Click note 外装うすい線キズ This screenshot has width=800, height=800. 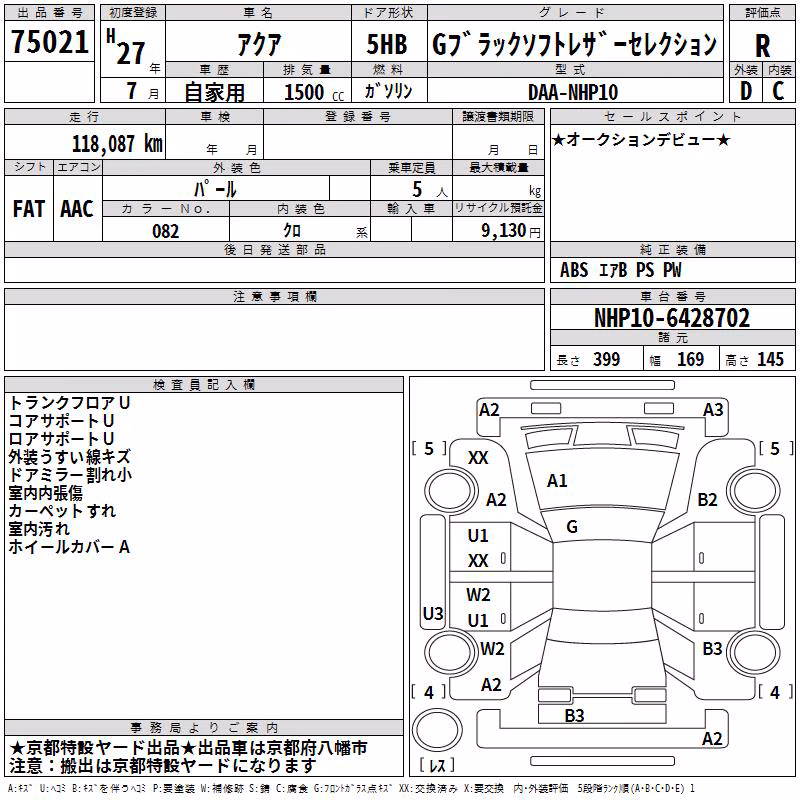coord(69,457)
